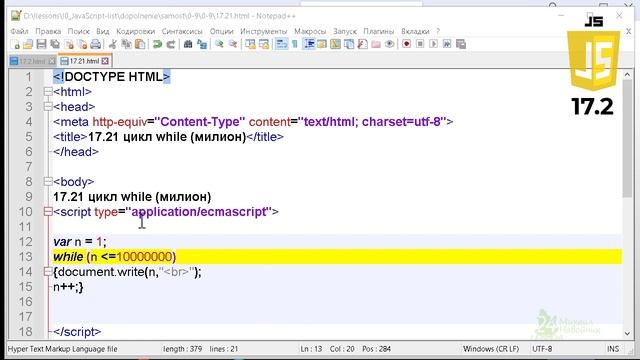Toggle INS mode in status bar
The width and height of the screenshot is (640, 360).
[x=613, y=349]
